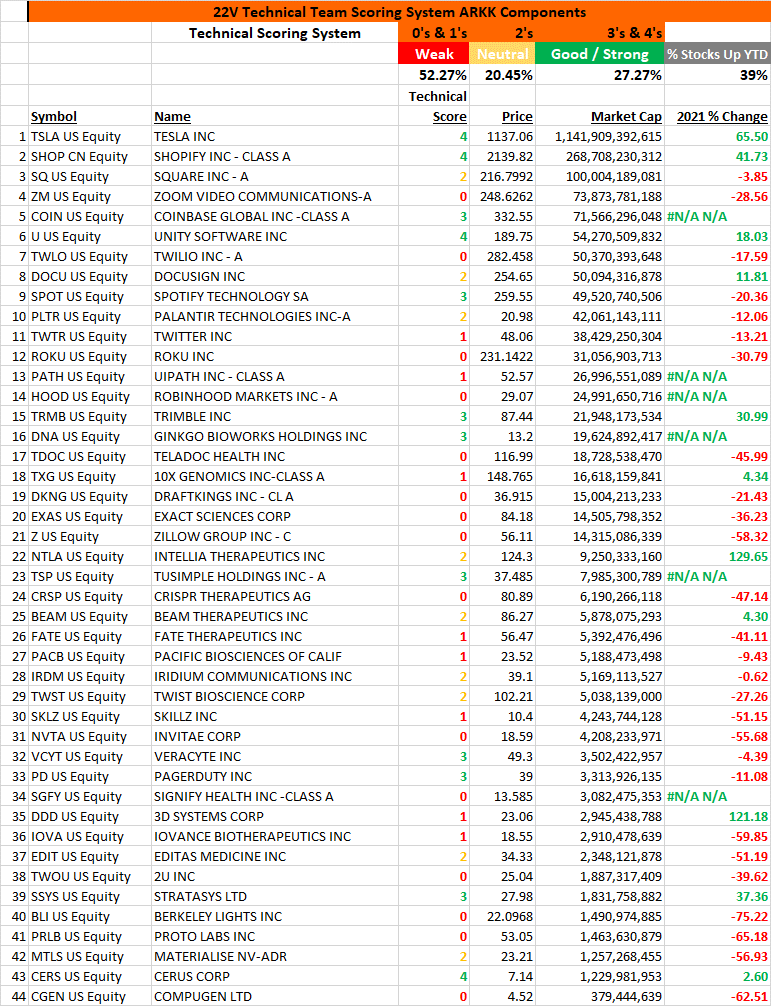Select 'MATERIALISE NV-ADR' name cell
Image resolution: width=771 pixels, height=1006 pixels.
(275, 956)
